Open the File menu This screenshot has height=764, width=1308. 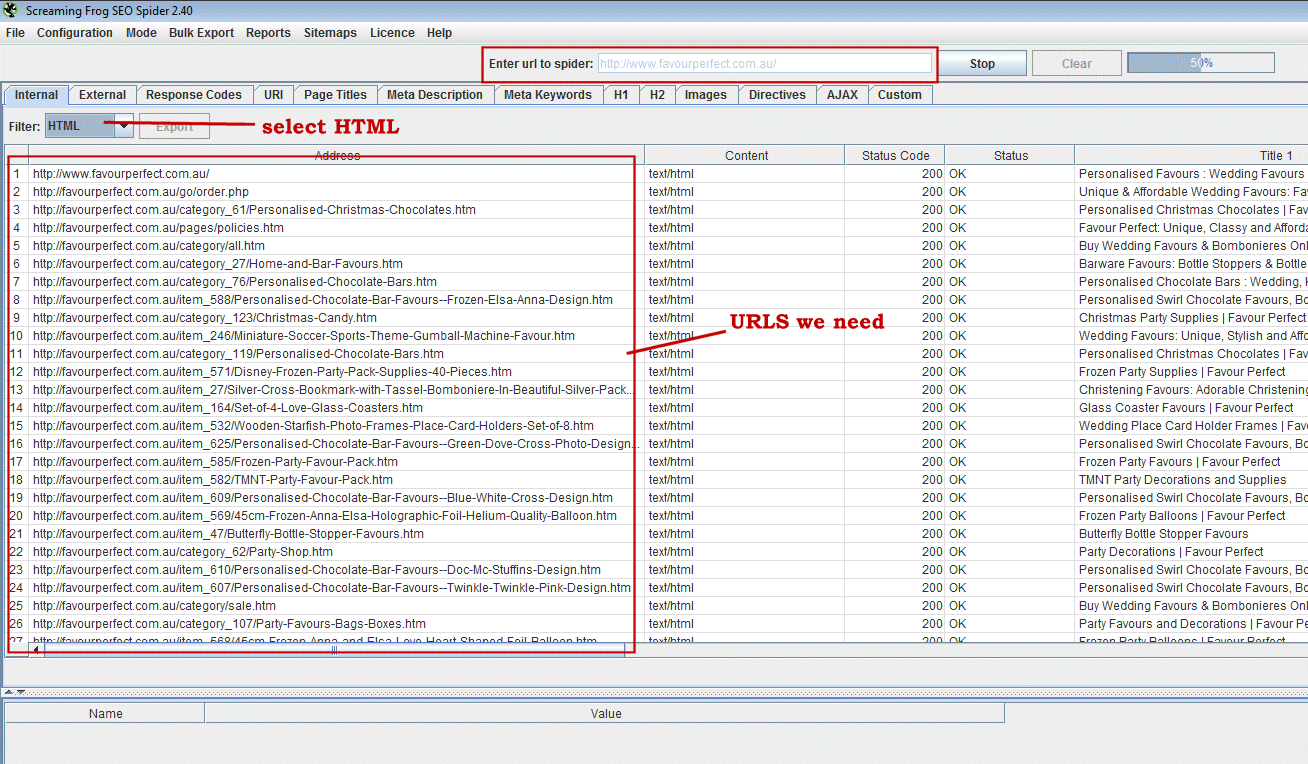coord(15,33)
